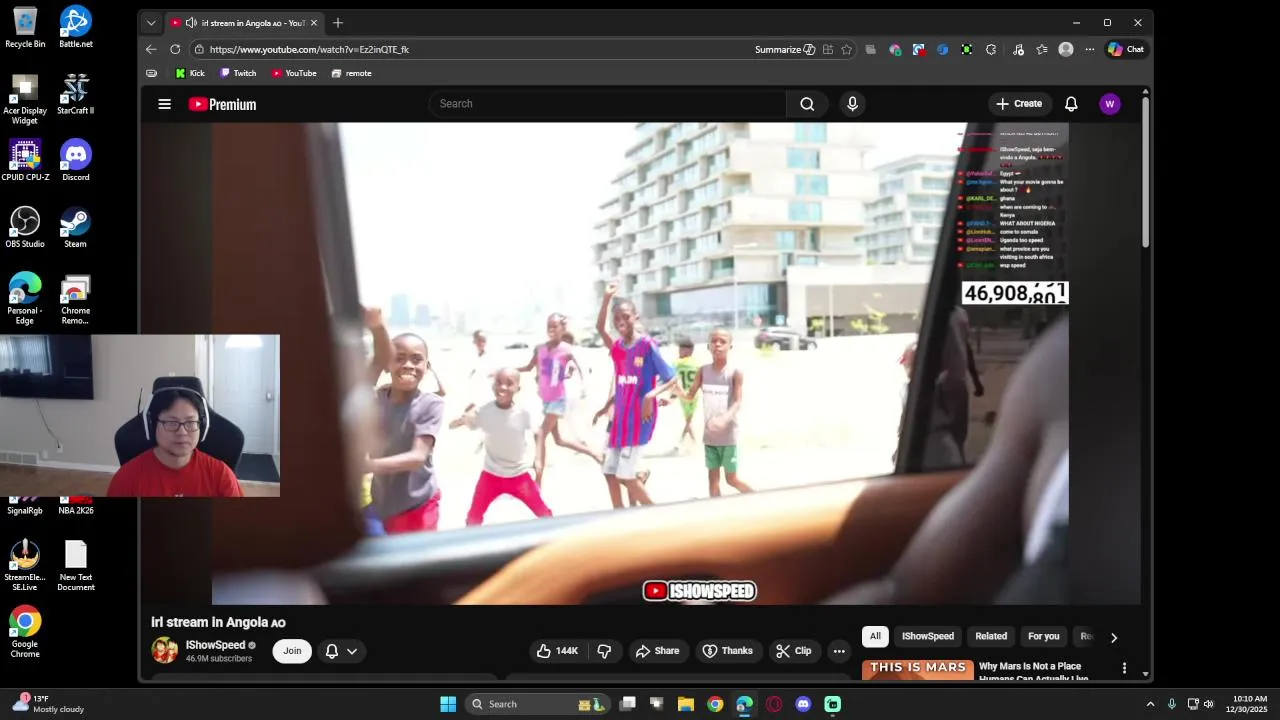The image size is (1280, 720).
Task: Reload the YouTube page
Action: coord(175,49)
